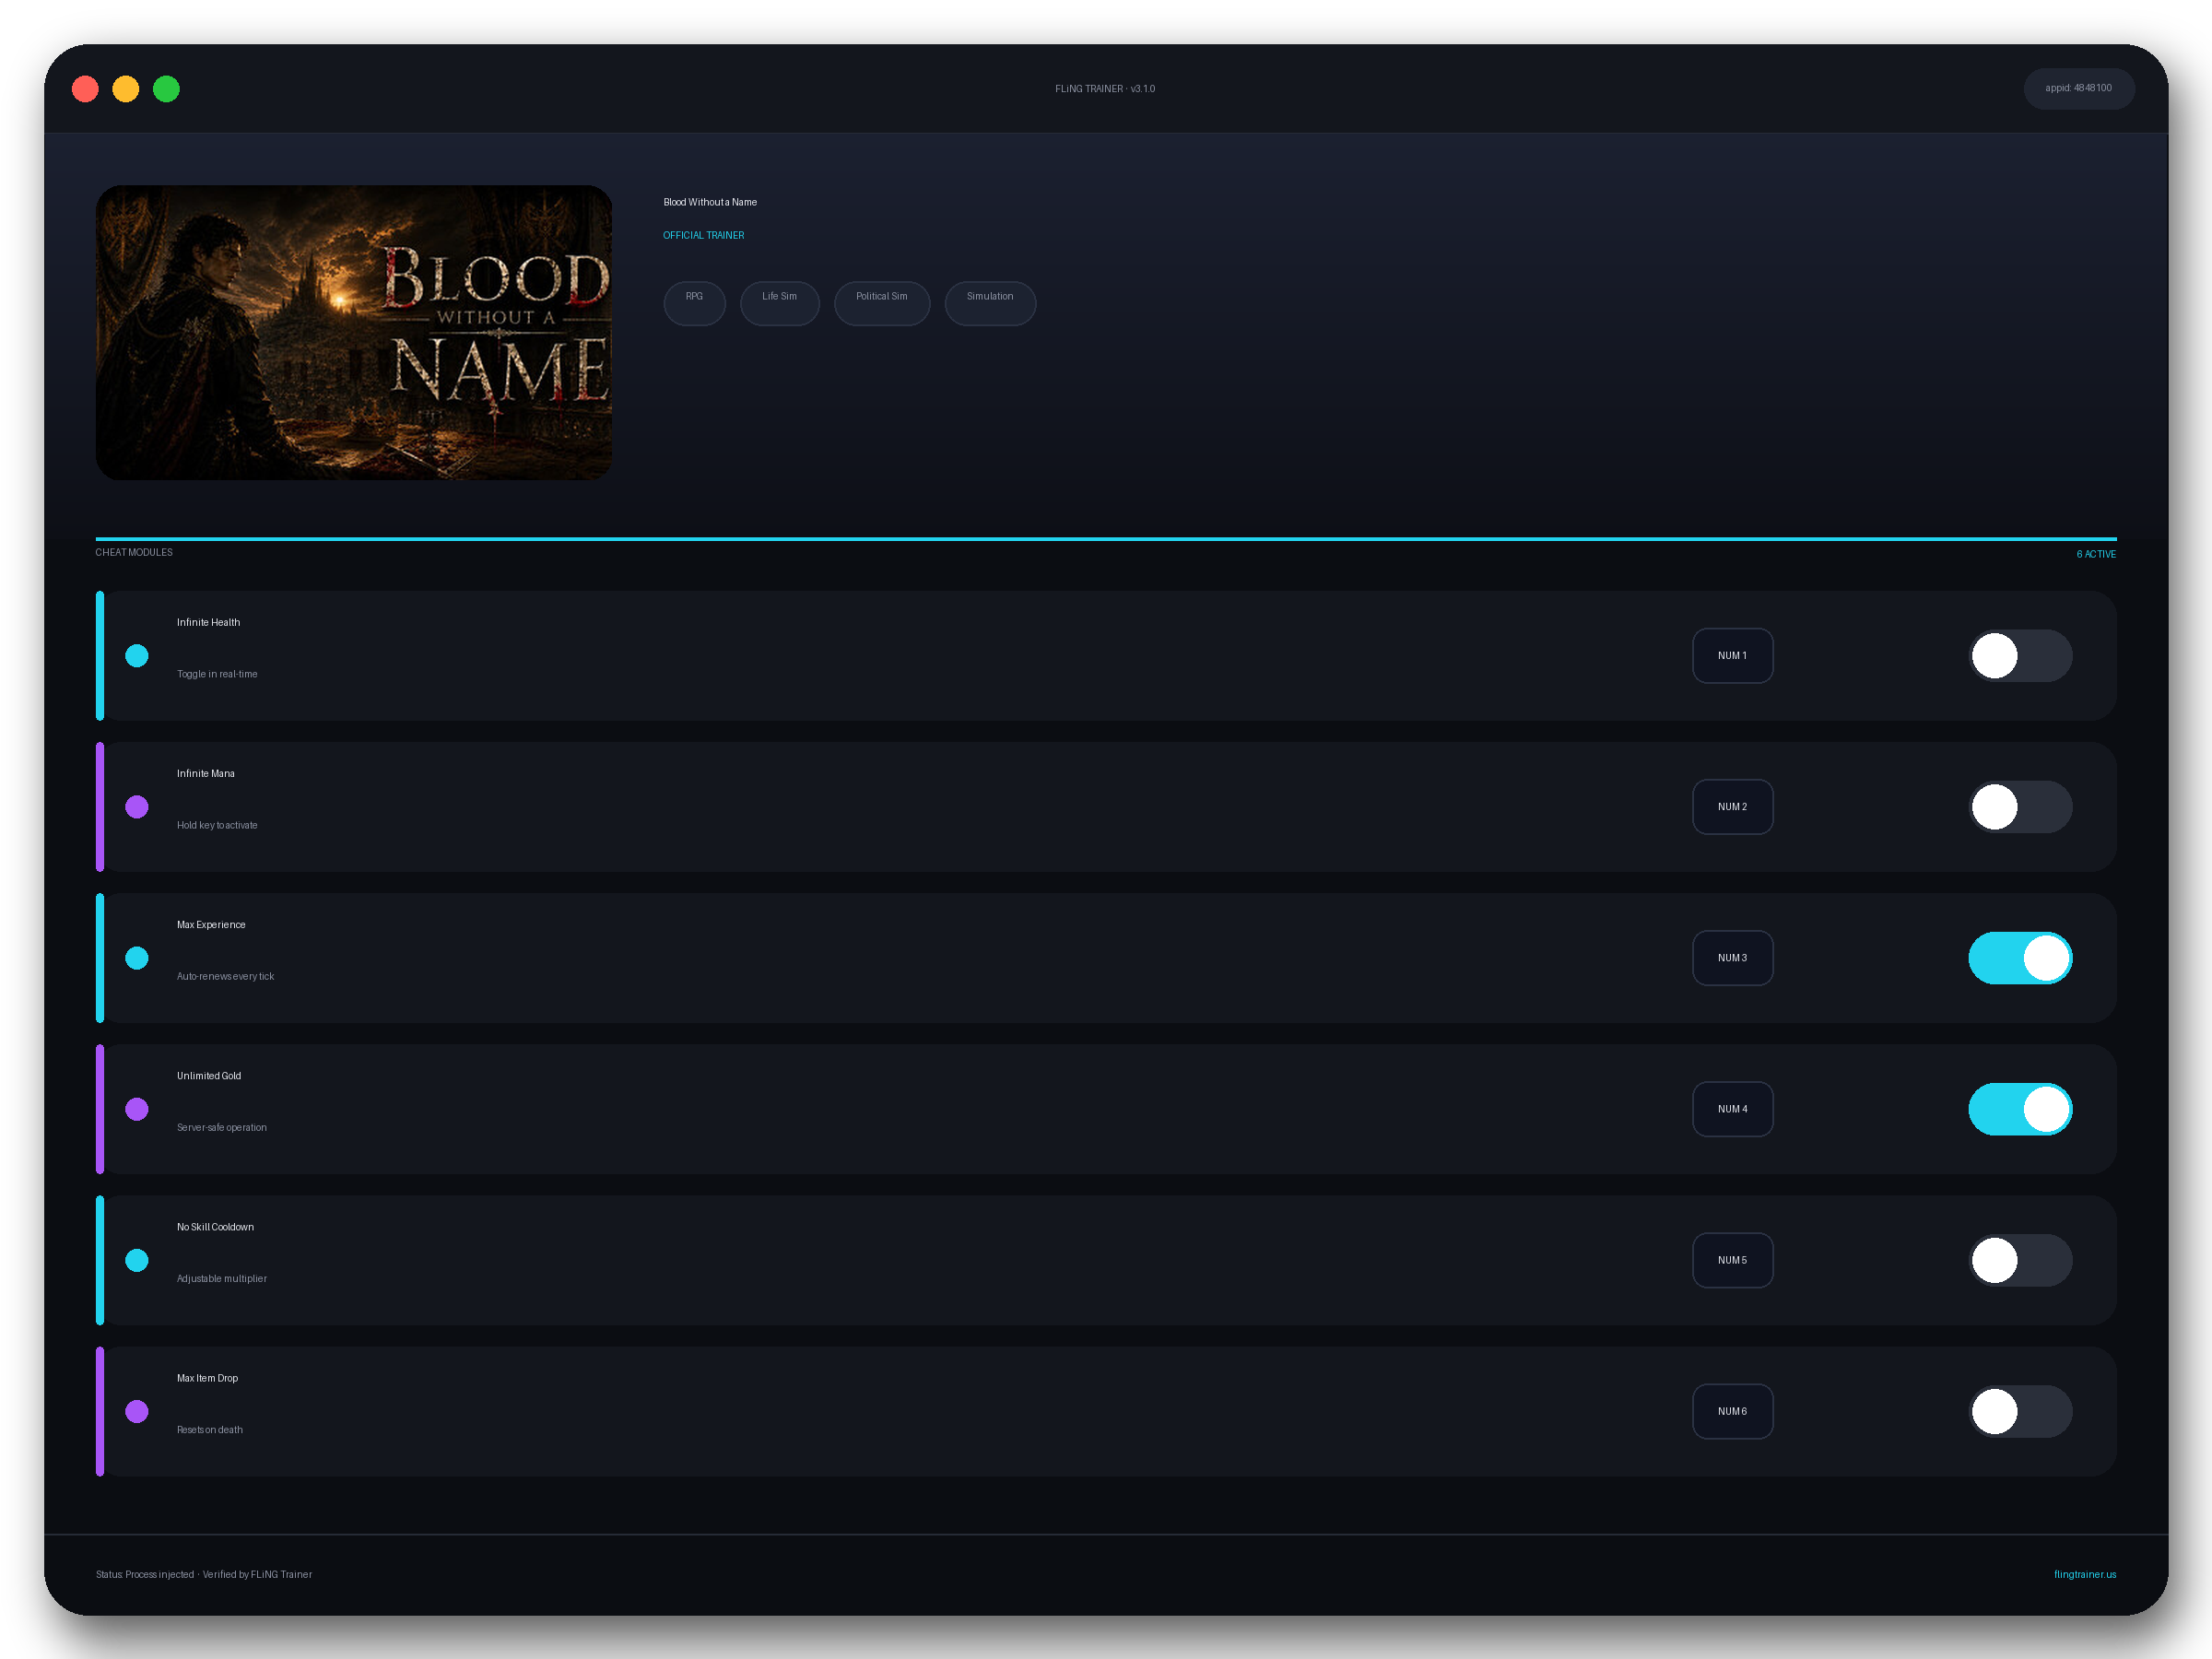This screenshot has height=1659, width=2212.
Task: Turn on the Max Item Drop toggle
Action: (x=2020, y=1411)
